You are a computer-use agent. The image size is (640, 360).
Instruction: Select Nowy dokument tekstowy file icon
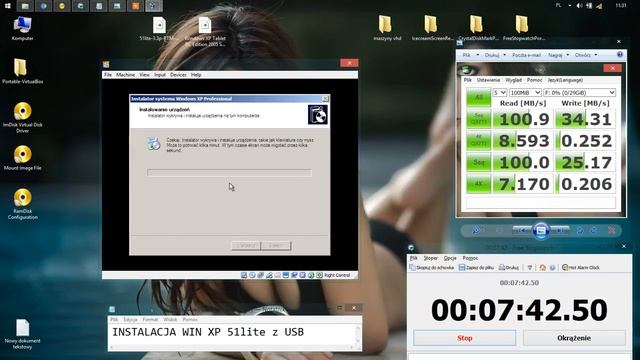pos(22,334)
